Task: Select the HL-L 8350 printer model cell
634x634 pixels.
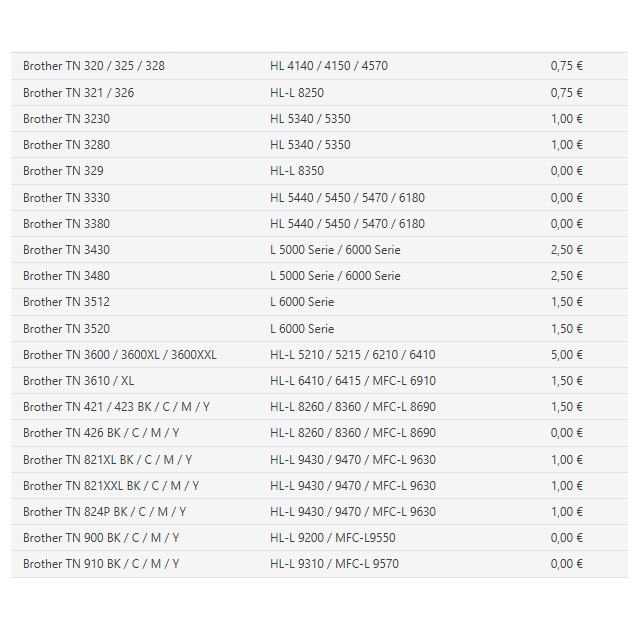Action: [x=297, y=171]
